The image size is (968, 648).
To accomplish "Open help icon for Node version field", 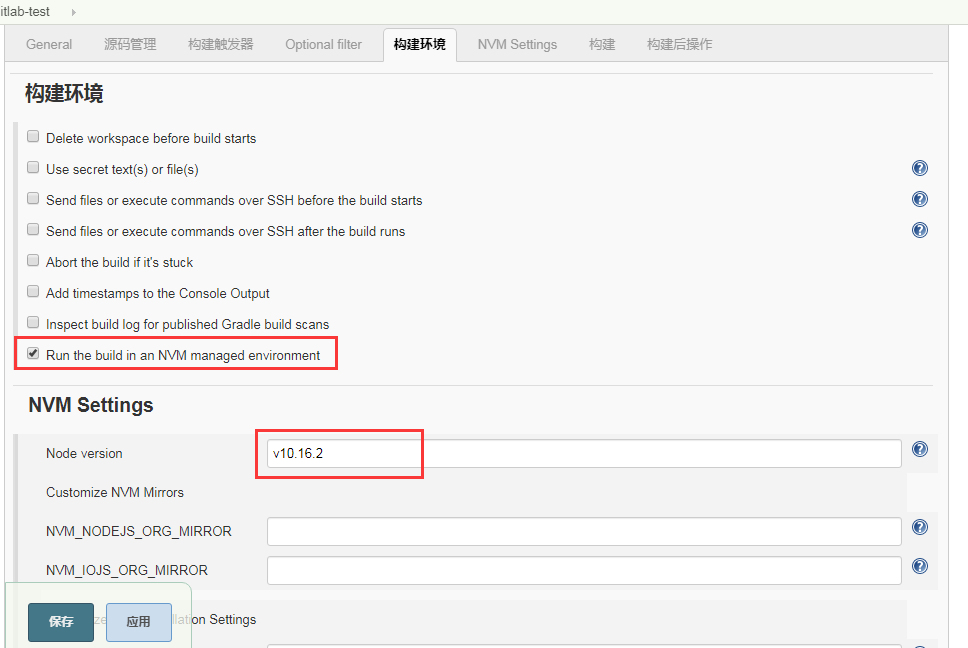I will 919,449.
